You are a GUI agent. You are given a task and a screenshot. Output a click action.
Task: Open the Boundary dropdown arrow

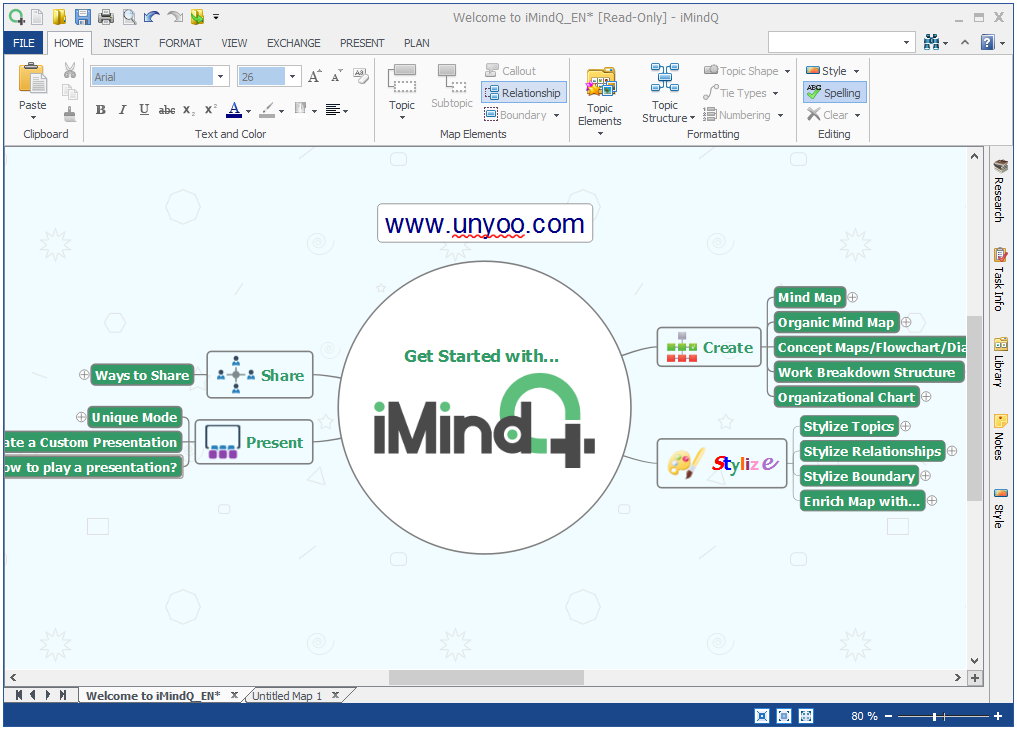tap(556, 115)
